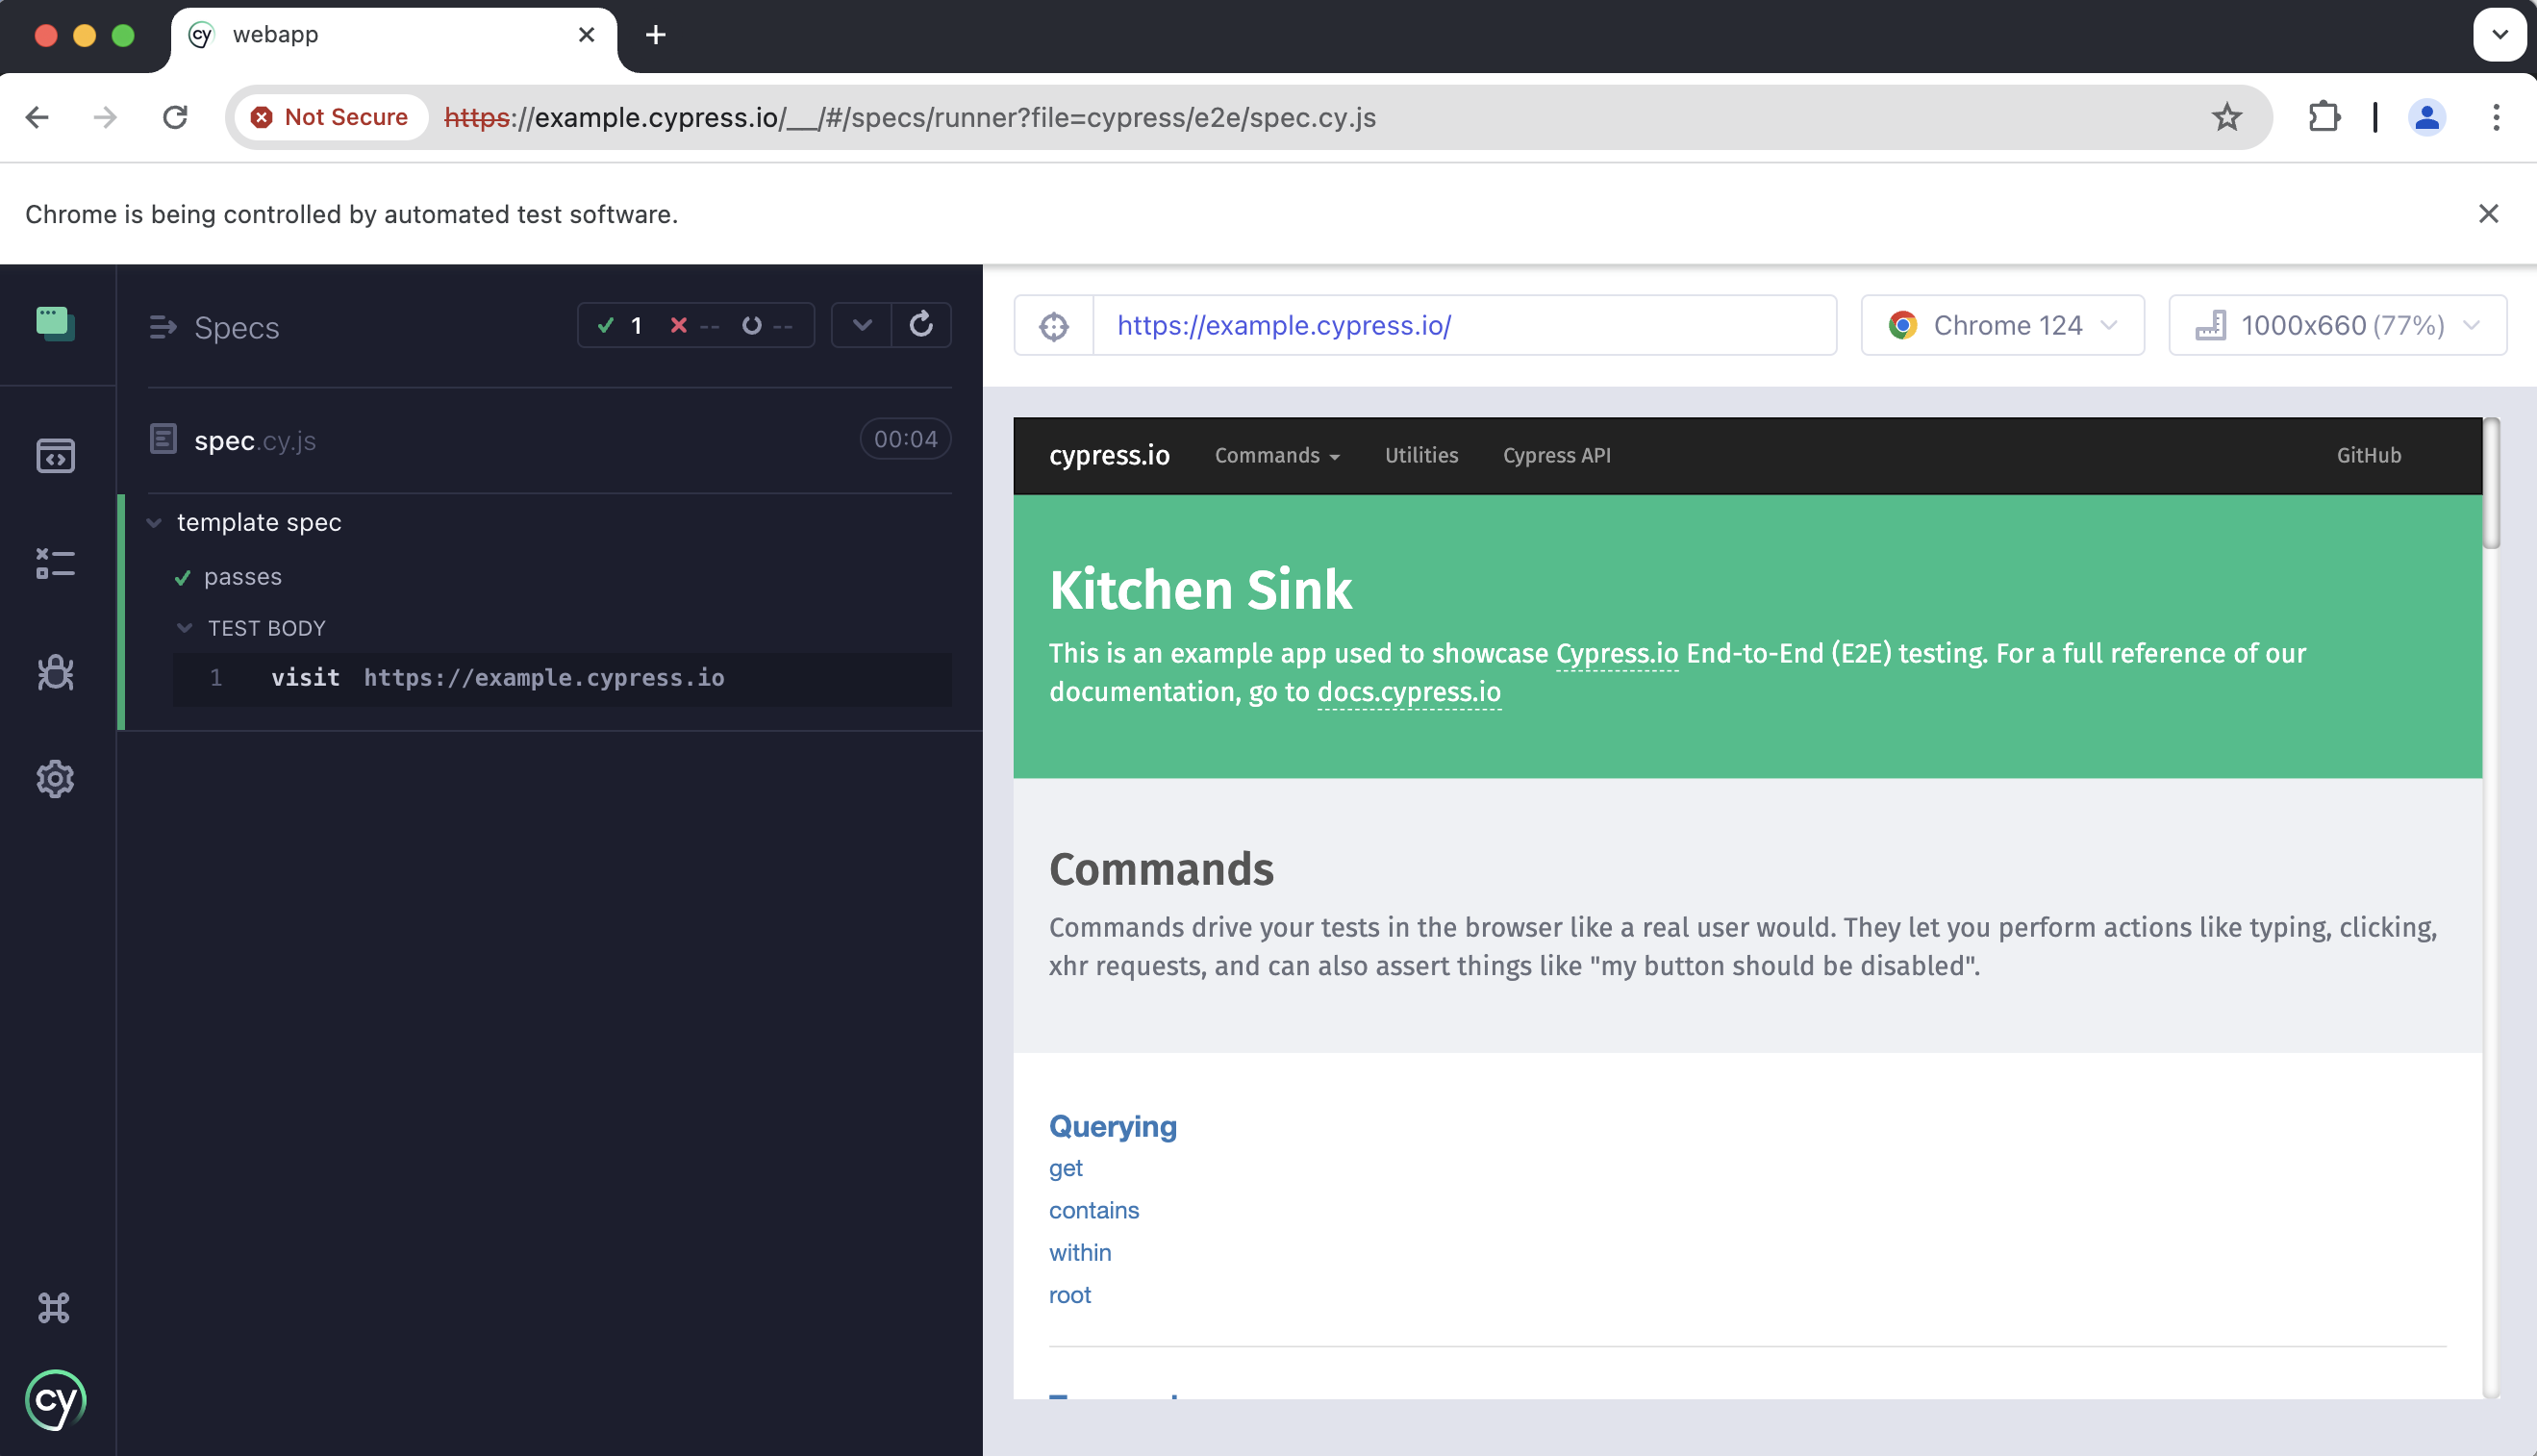Open the Debug bug icon
The height and width of the screenshot is (1456, 2537).
[55, 672]
